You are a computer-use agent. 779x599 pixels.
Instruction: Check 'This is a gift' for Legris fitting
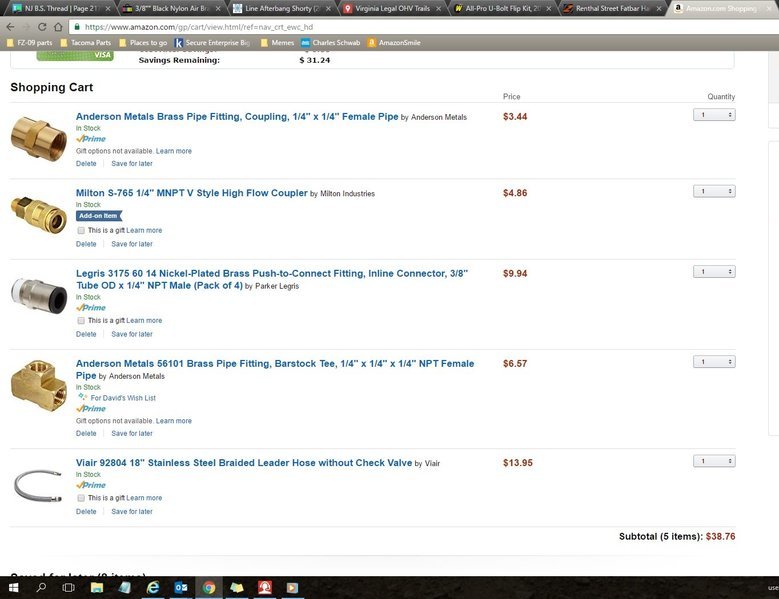(81, 321)
